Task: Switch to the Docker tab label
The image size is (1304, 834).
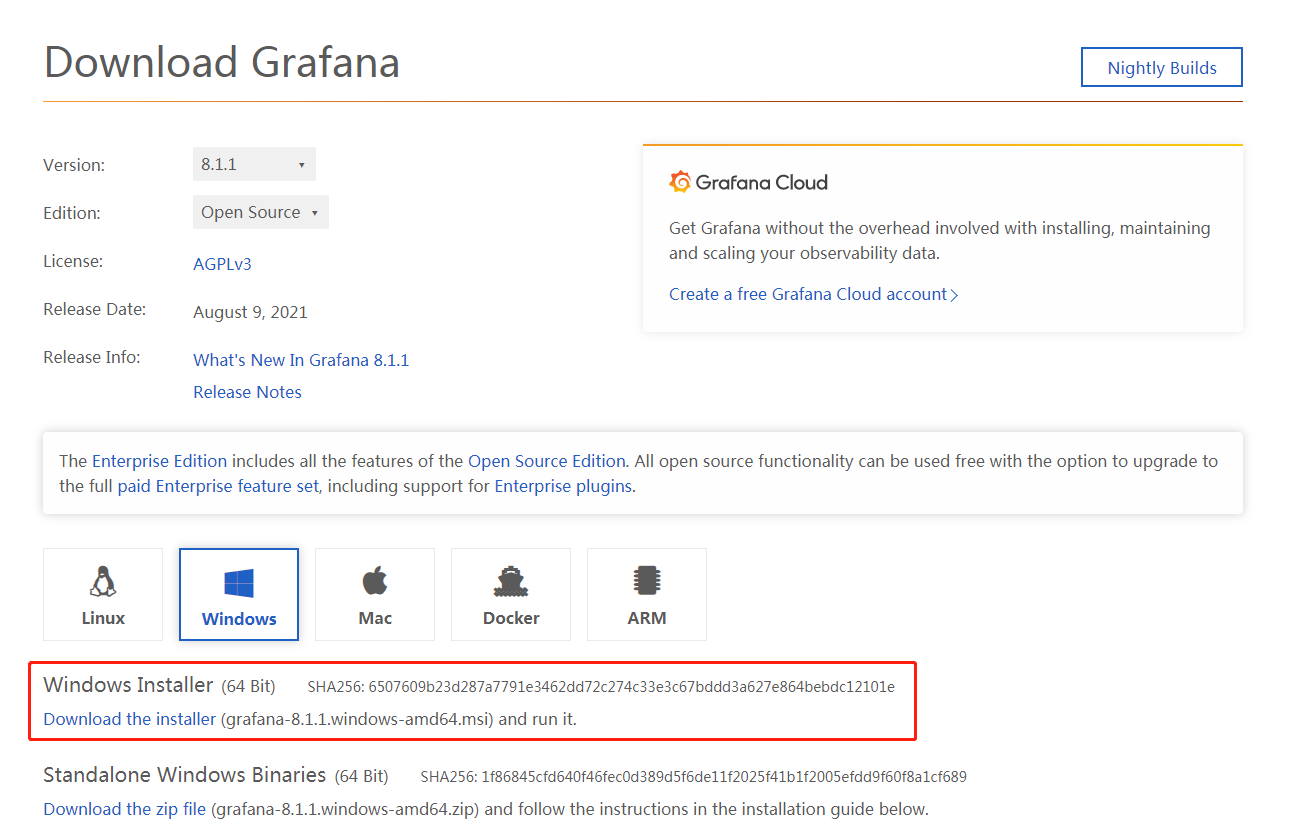Action: [511, 618]
